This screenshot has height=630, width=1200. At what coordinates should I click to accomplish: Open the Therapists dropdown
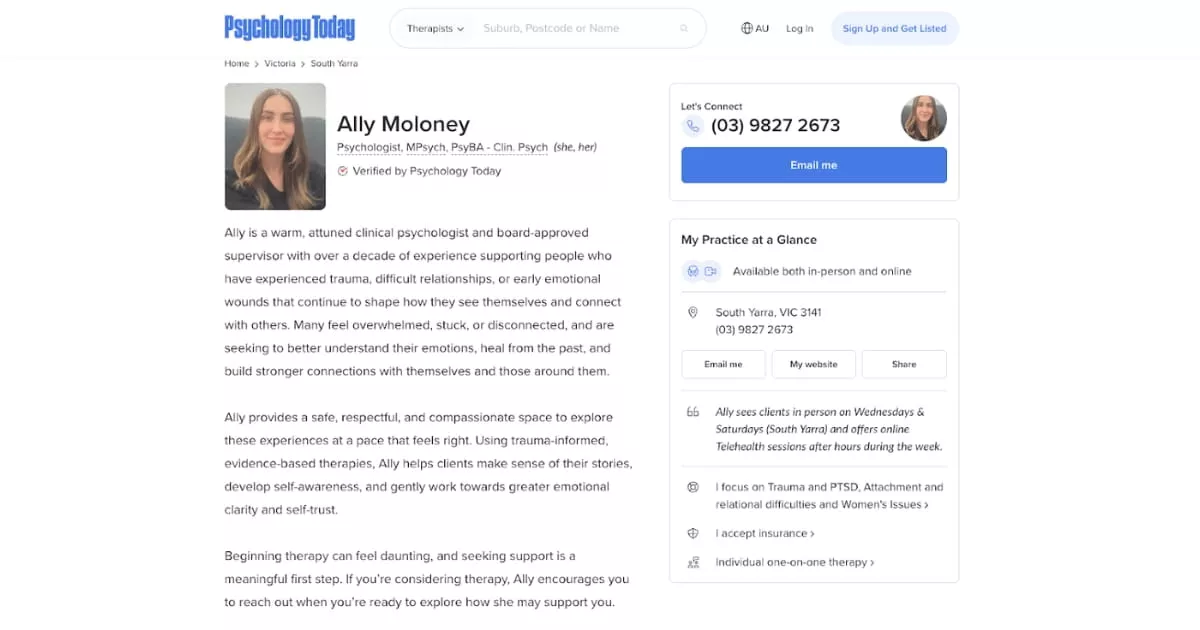(x=435, y=29)
